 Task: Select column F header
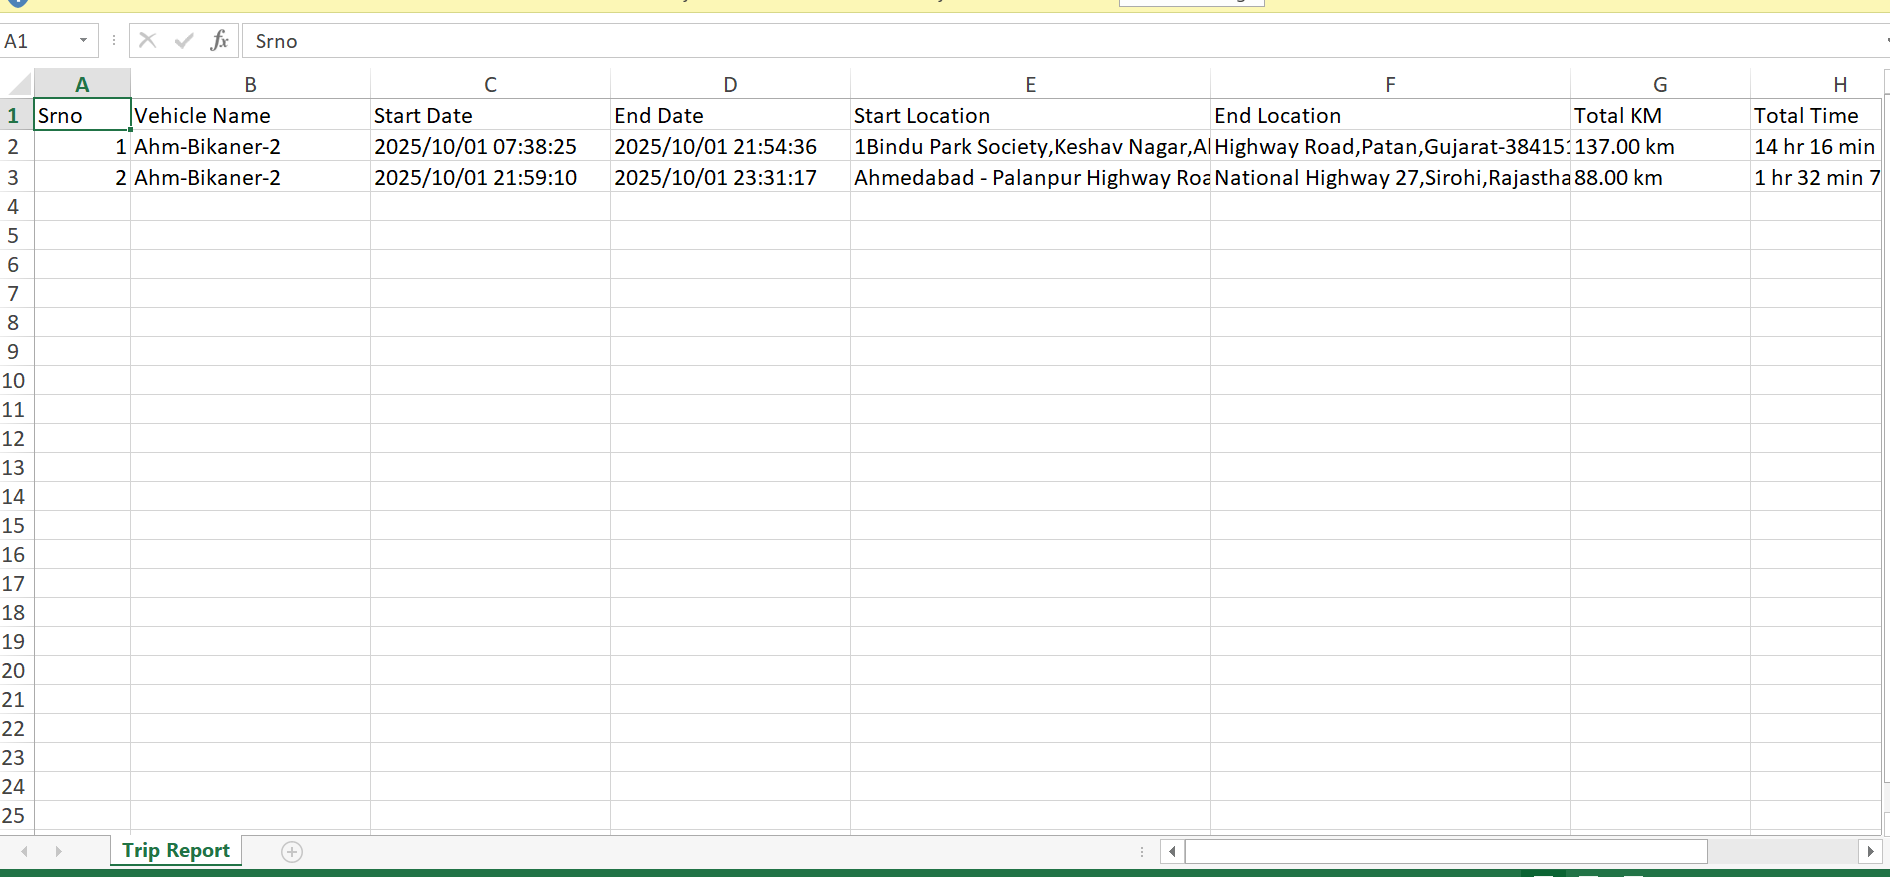[x=1390, y=85]
